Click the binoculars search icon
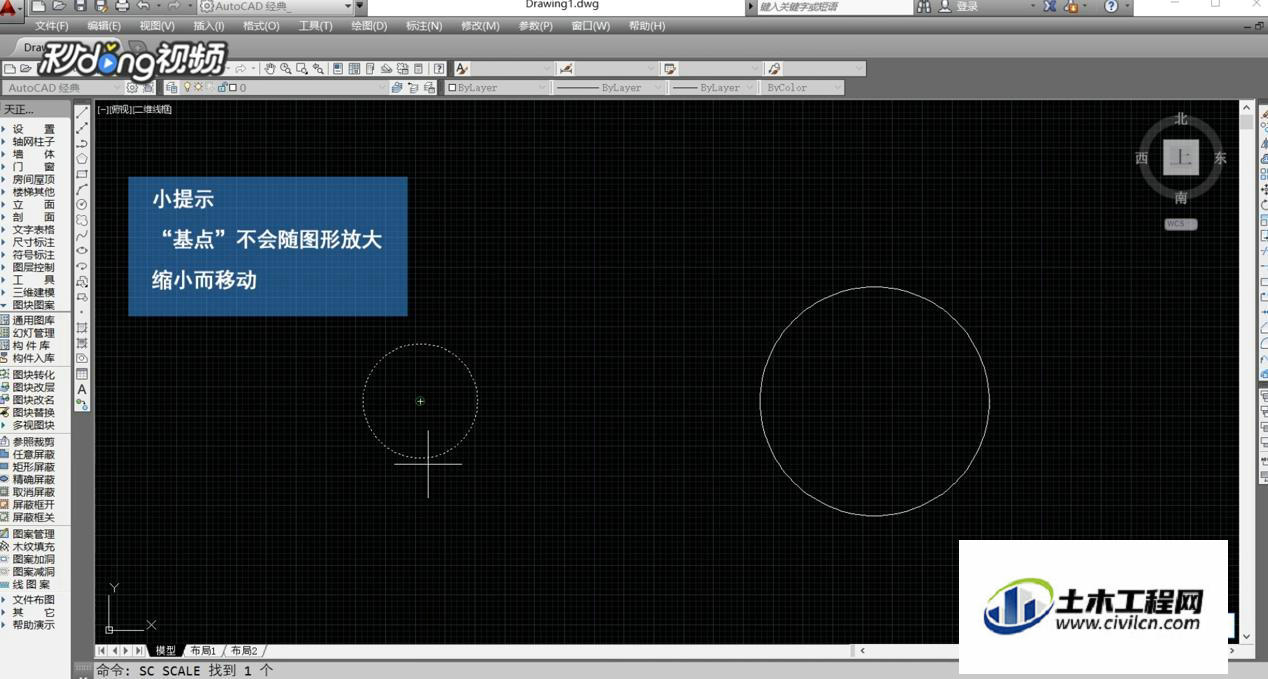 (x=923, y=6)
